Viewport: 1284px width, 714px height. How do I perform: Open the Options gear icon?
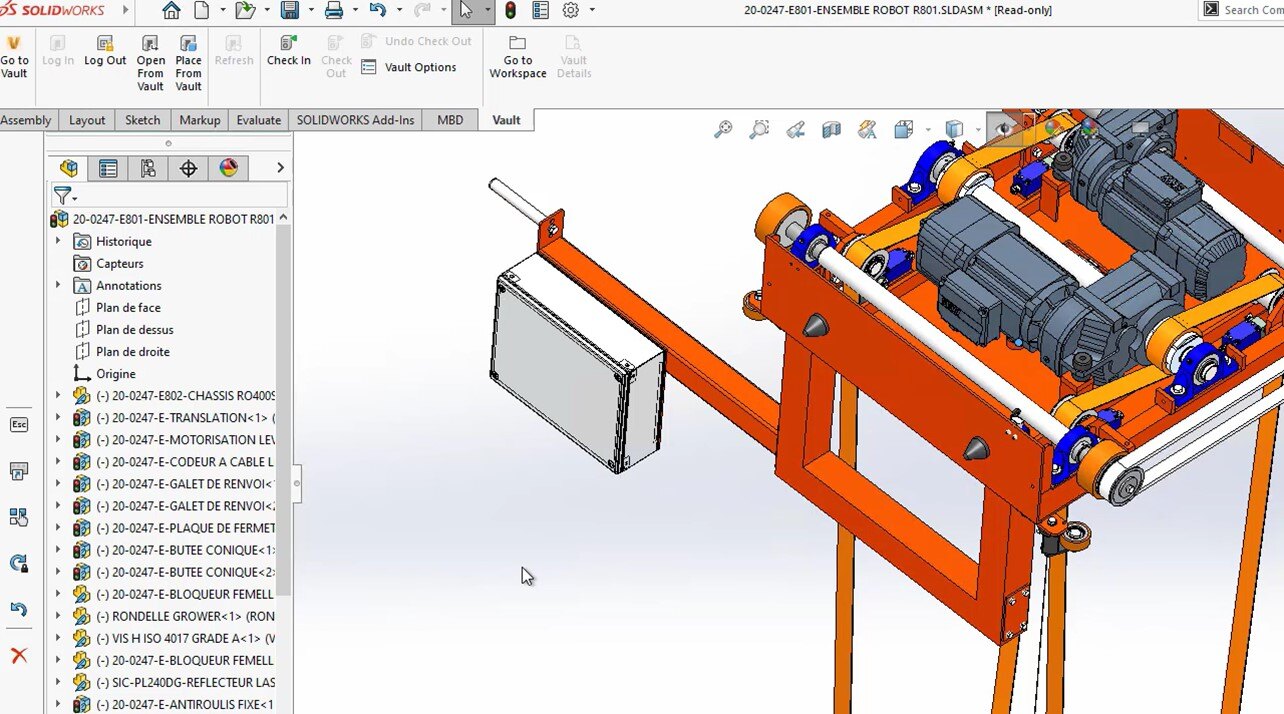pos(571,11)
